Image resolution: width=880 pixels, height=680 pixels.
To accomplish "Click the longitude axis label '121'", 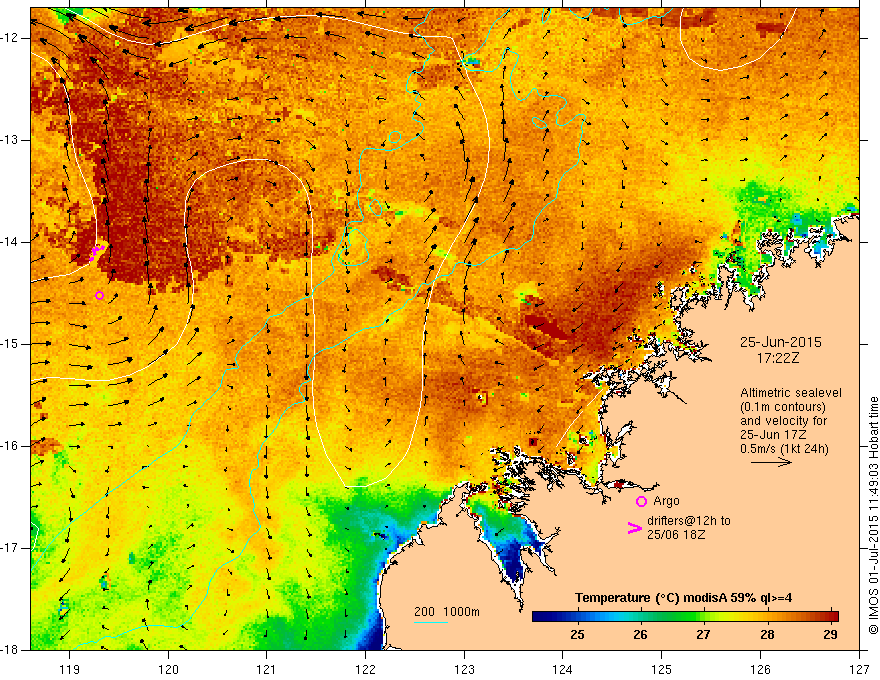I will coord(267,669).
